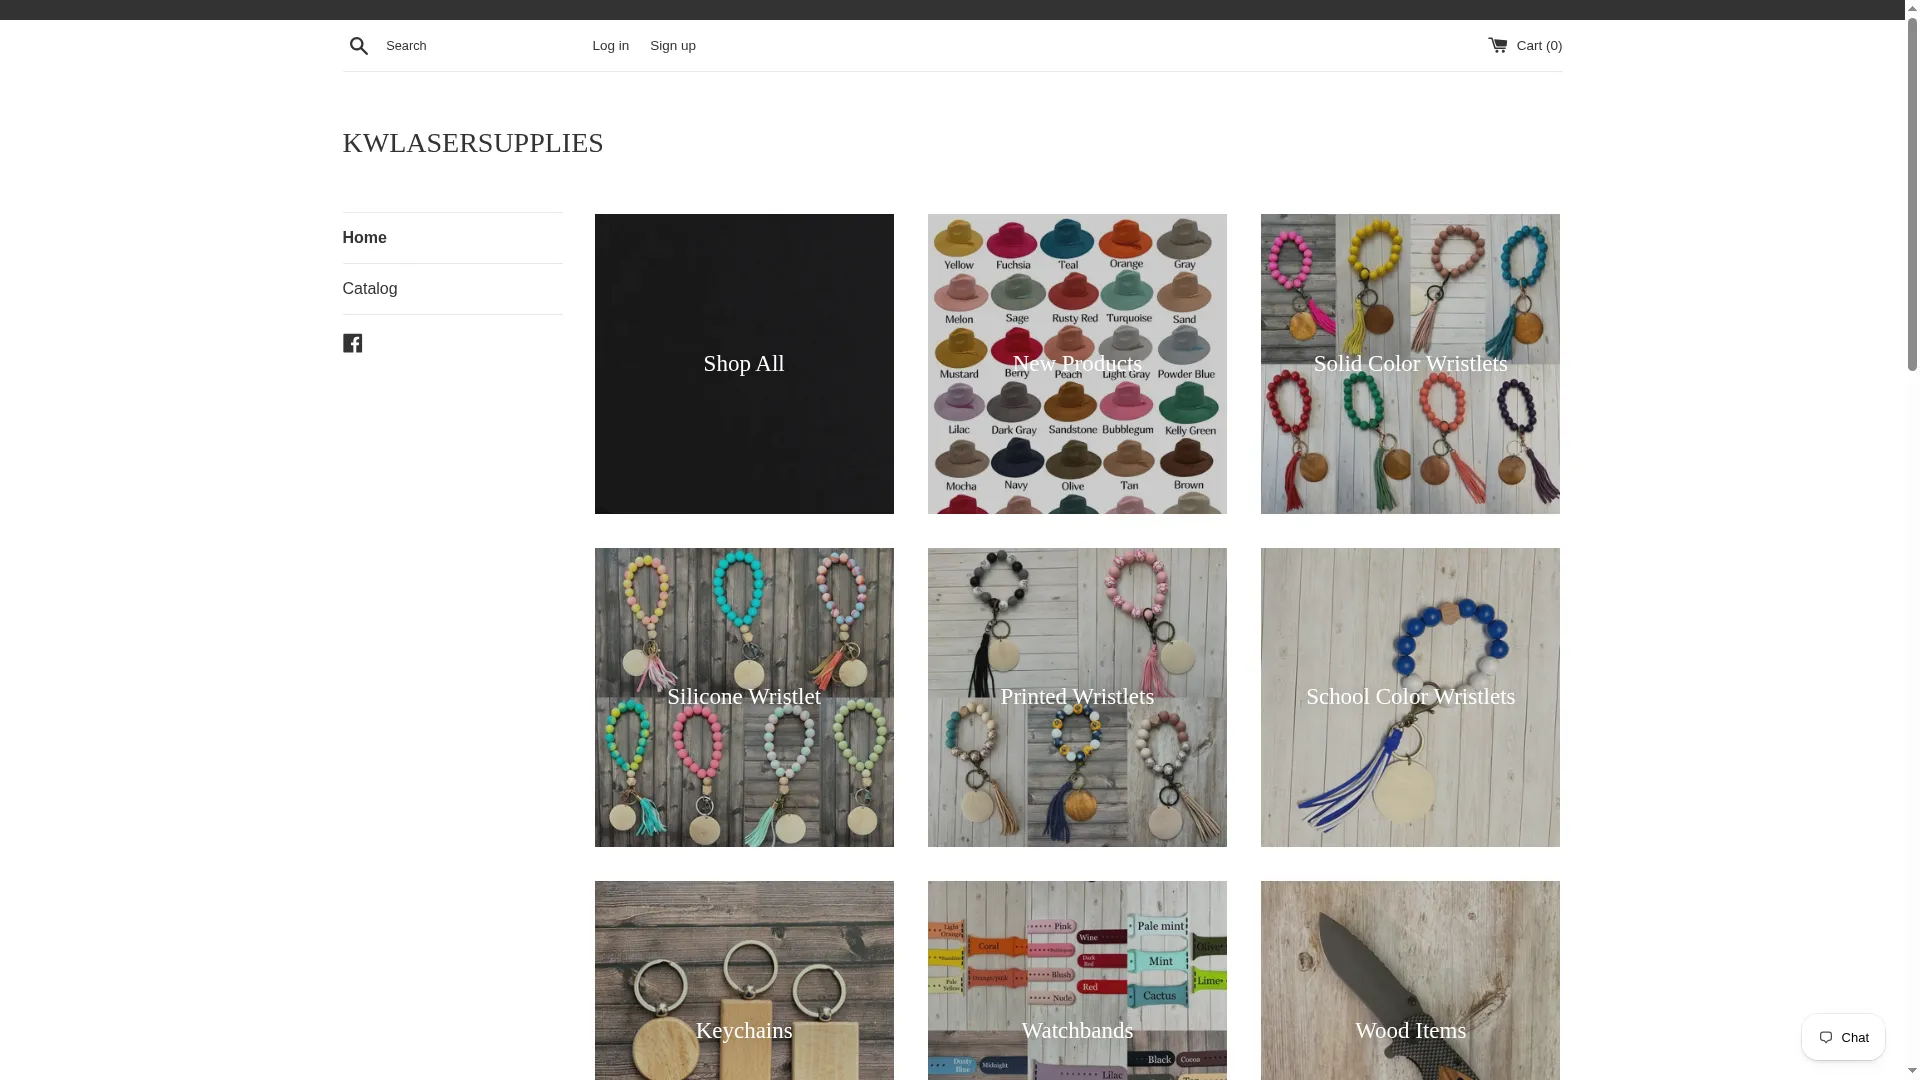Select Home in sidebar menu
Screen dimensions: 1920x1080
tap(452, 238)
